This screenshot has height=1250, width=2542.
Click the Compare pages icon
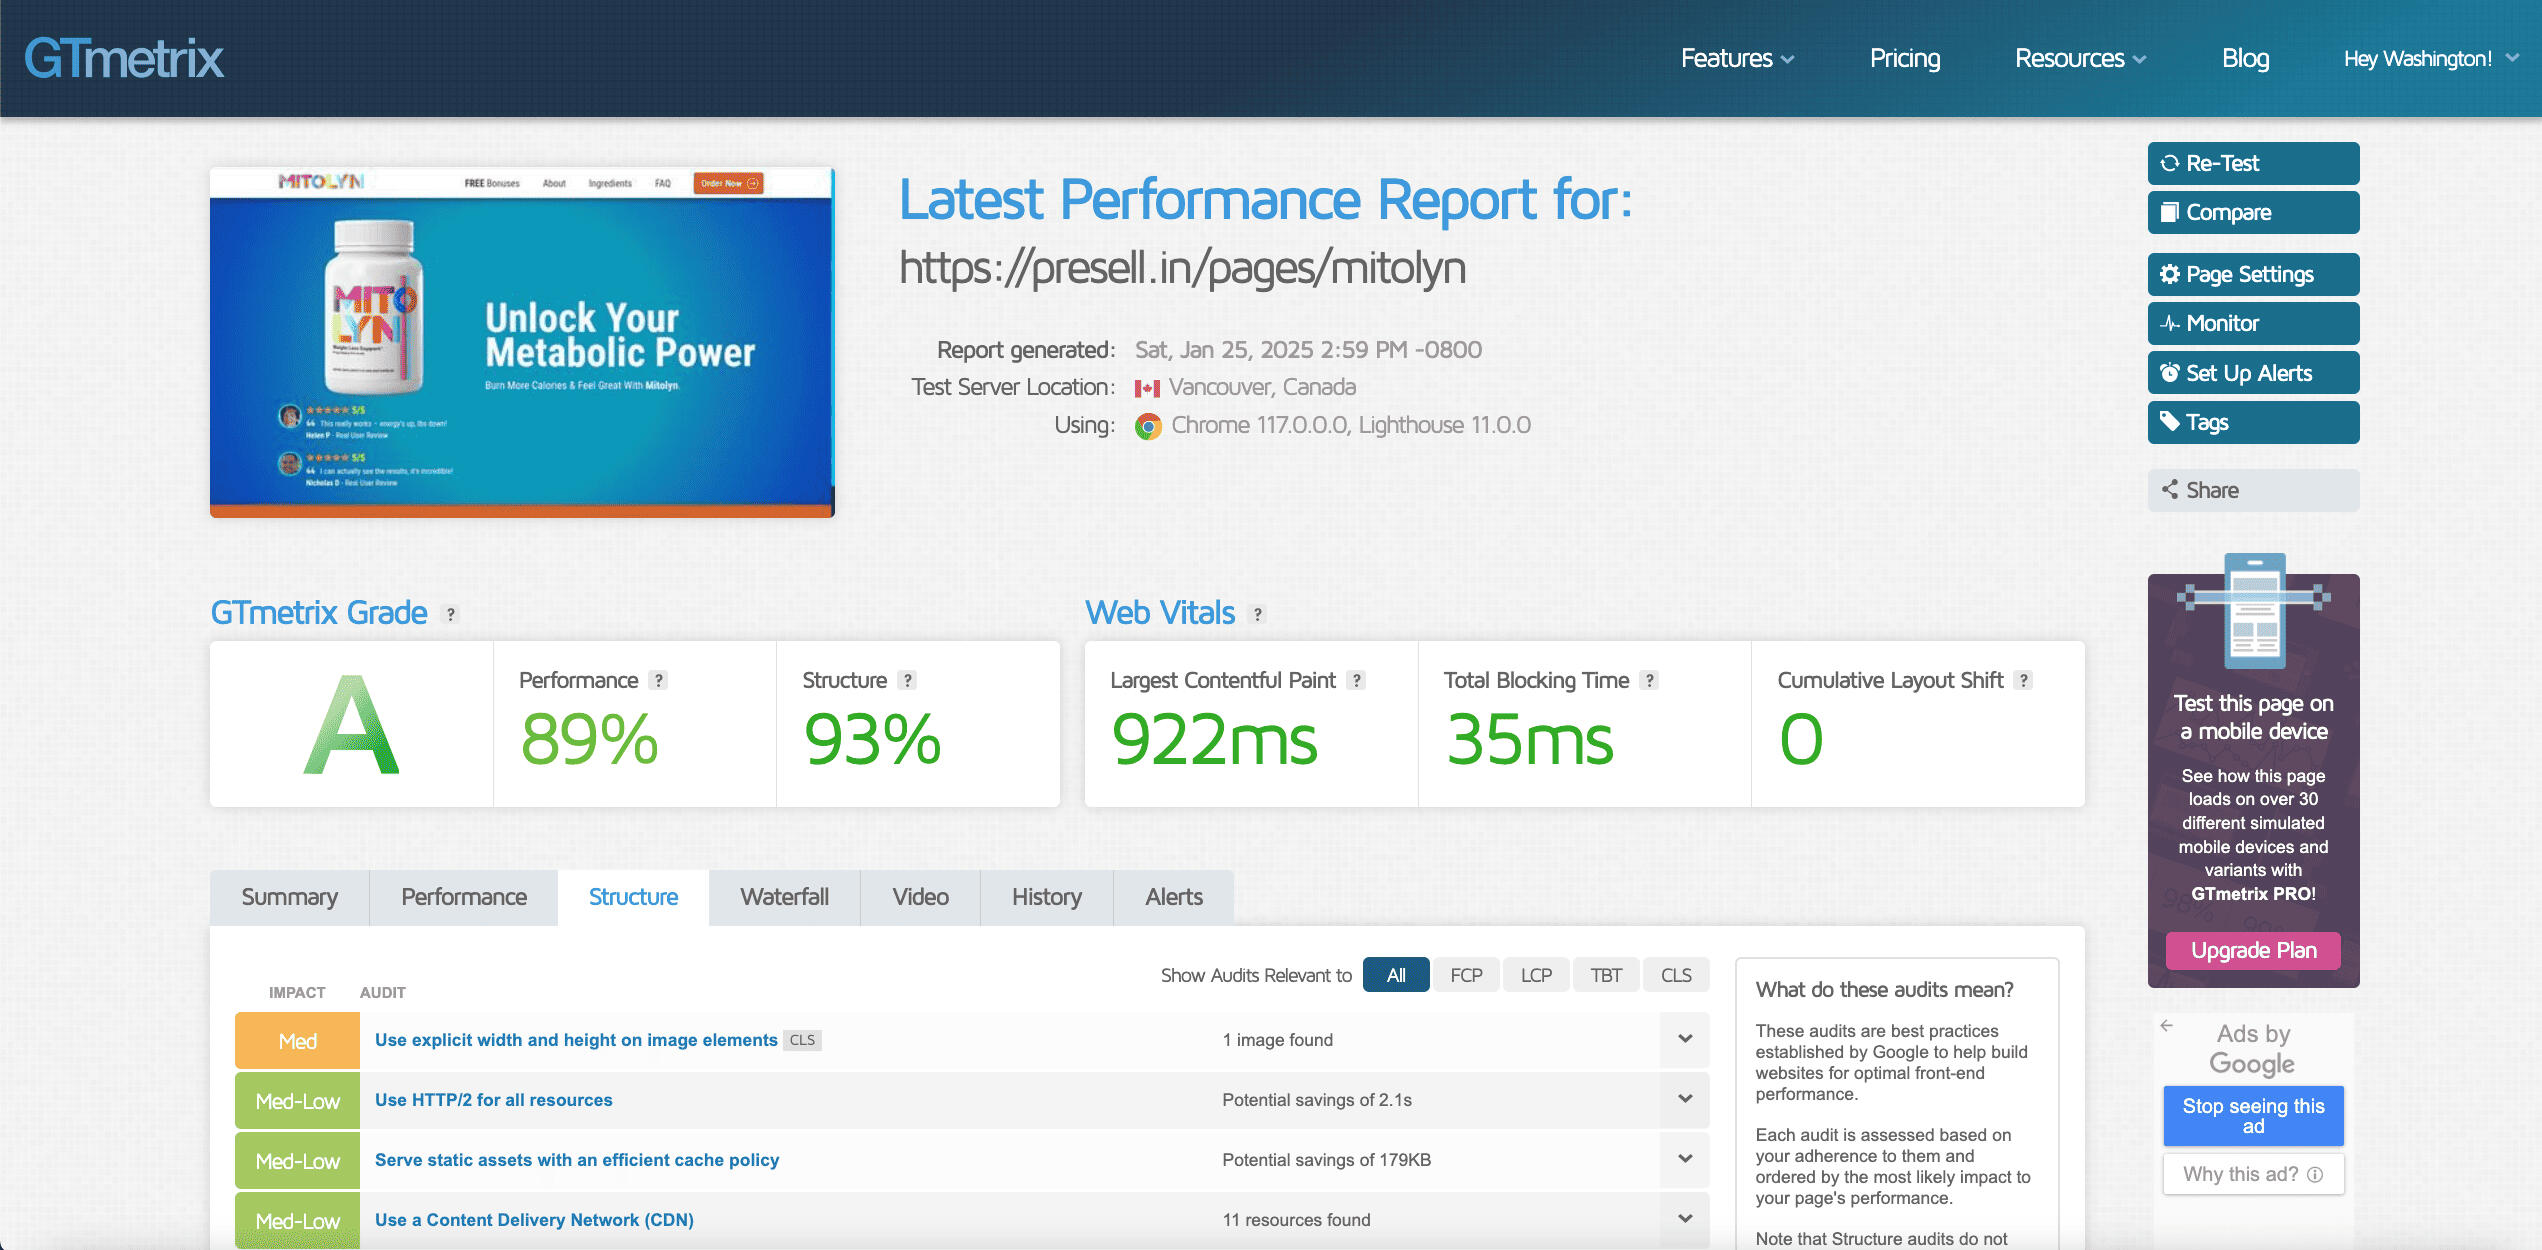click(2169, 212)
